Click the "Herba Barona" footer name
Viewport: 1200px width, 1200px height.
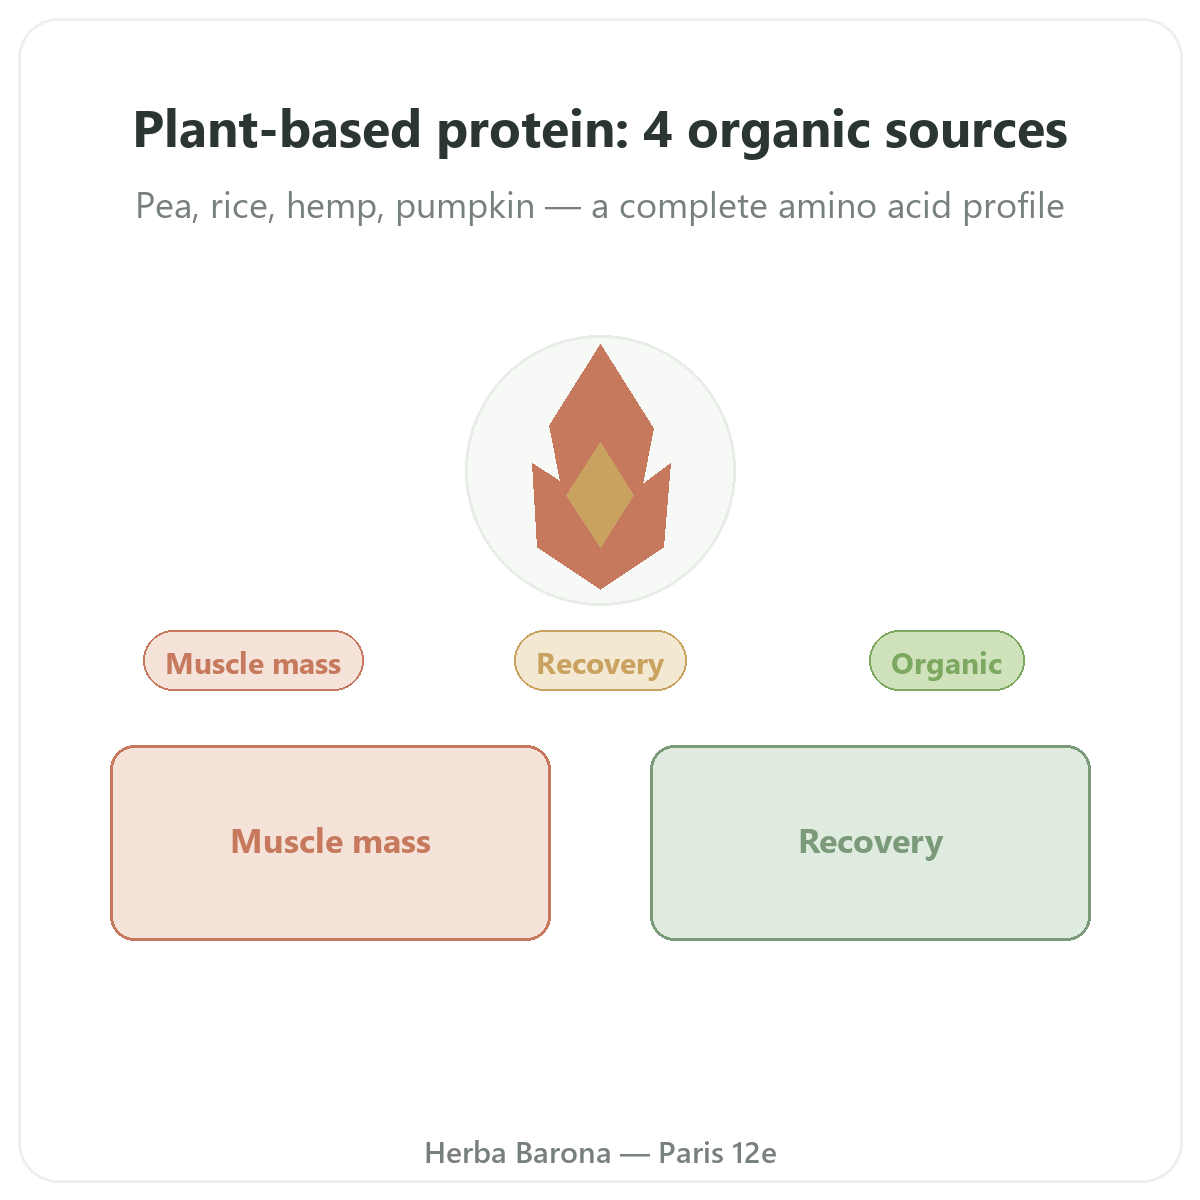518,1153
